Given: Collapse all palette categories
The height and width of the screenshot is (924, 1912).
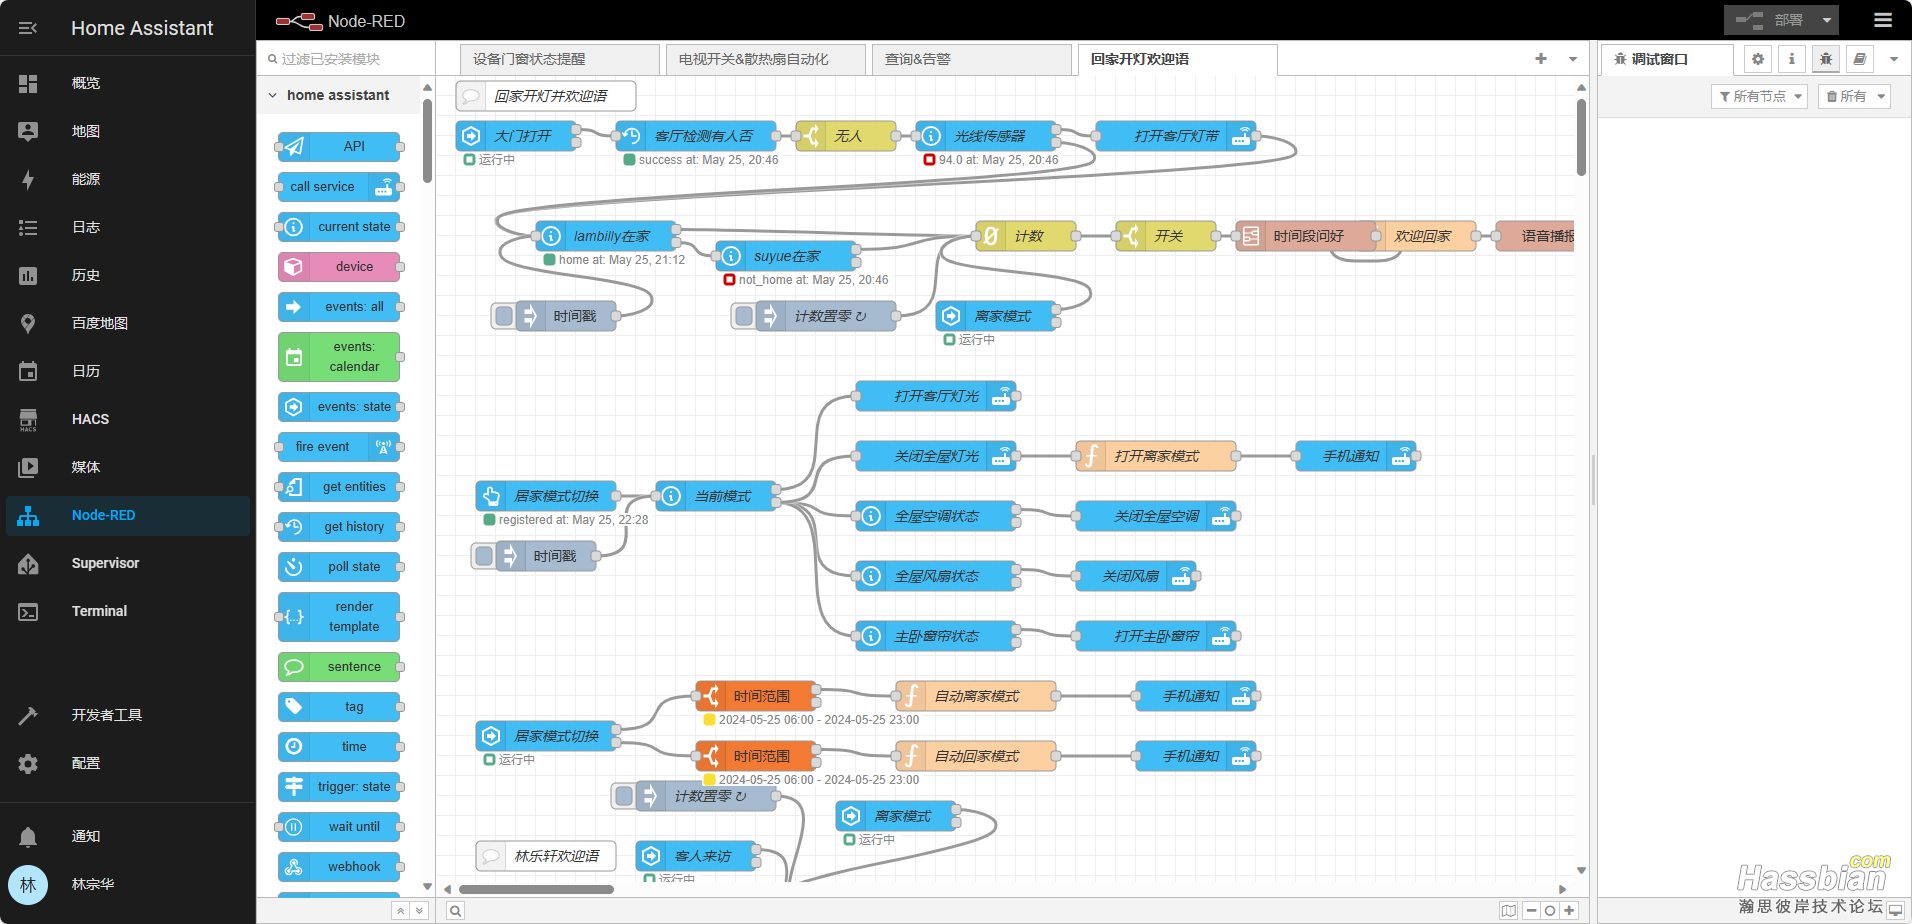Looking at the screenshot, I should 400,910.
